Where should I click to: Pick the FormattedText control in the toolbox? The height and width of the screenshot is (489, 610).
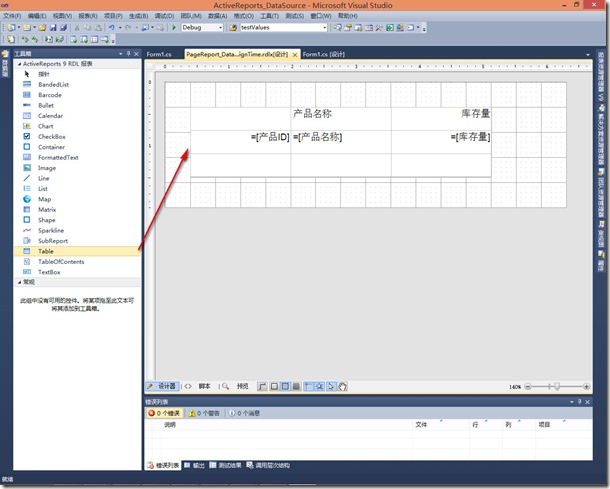[x=77, y=158]
